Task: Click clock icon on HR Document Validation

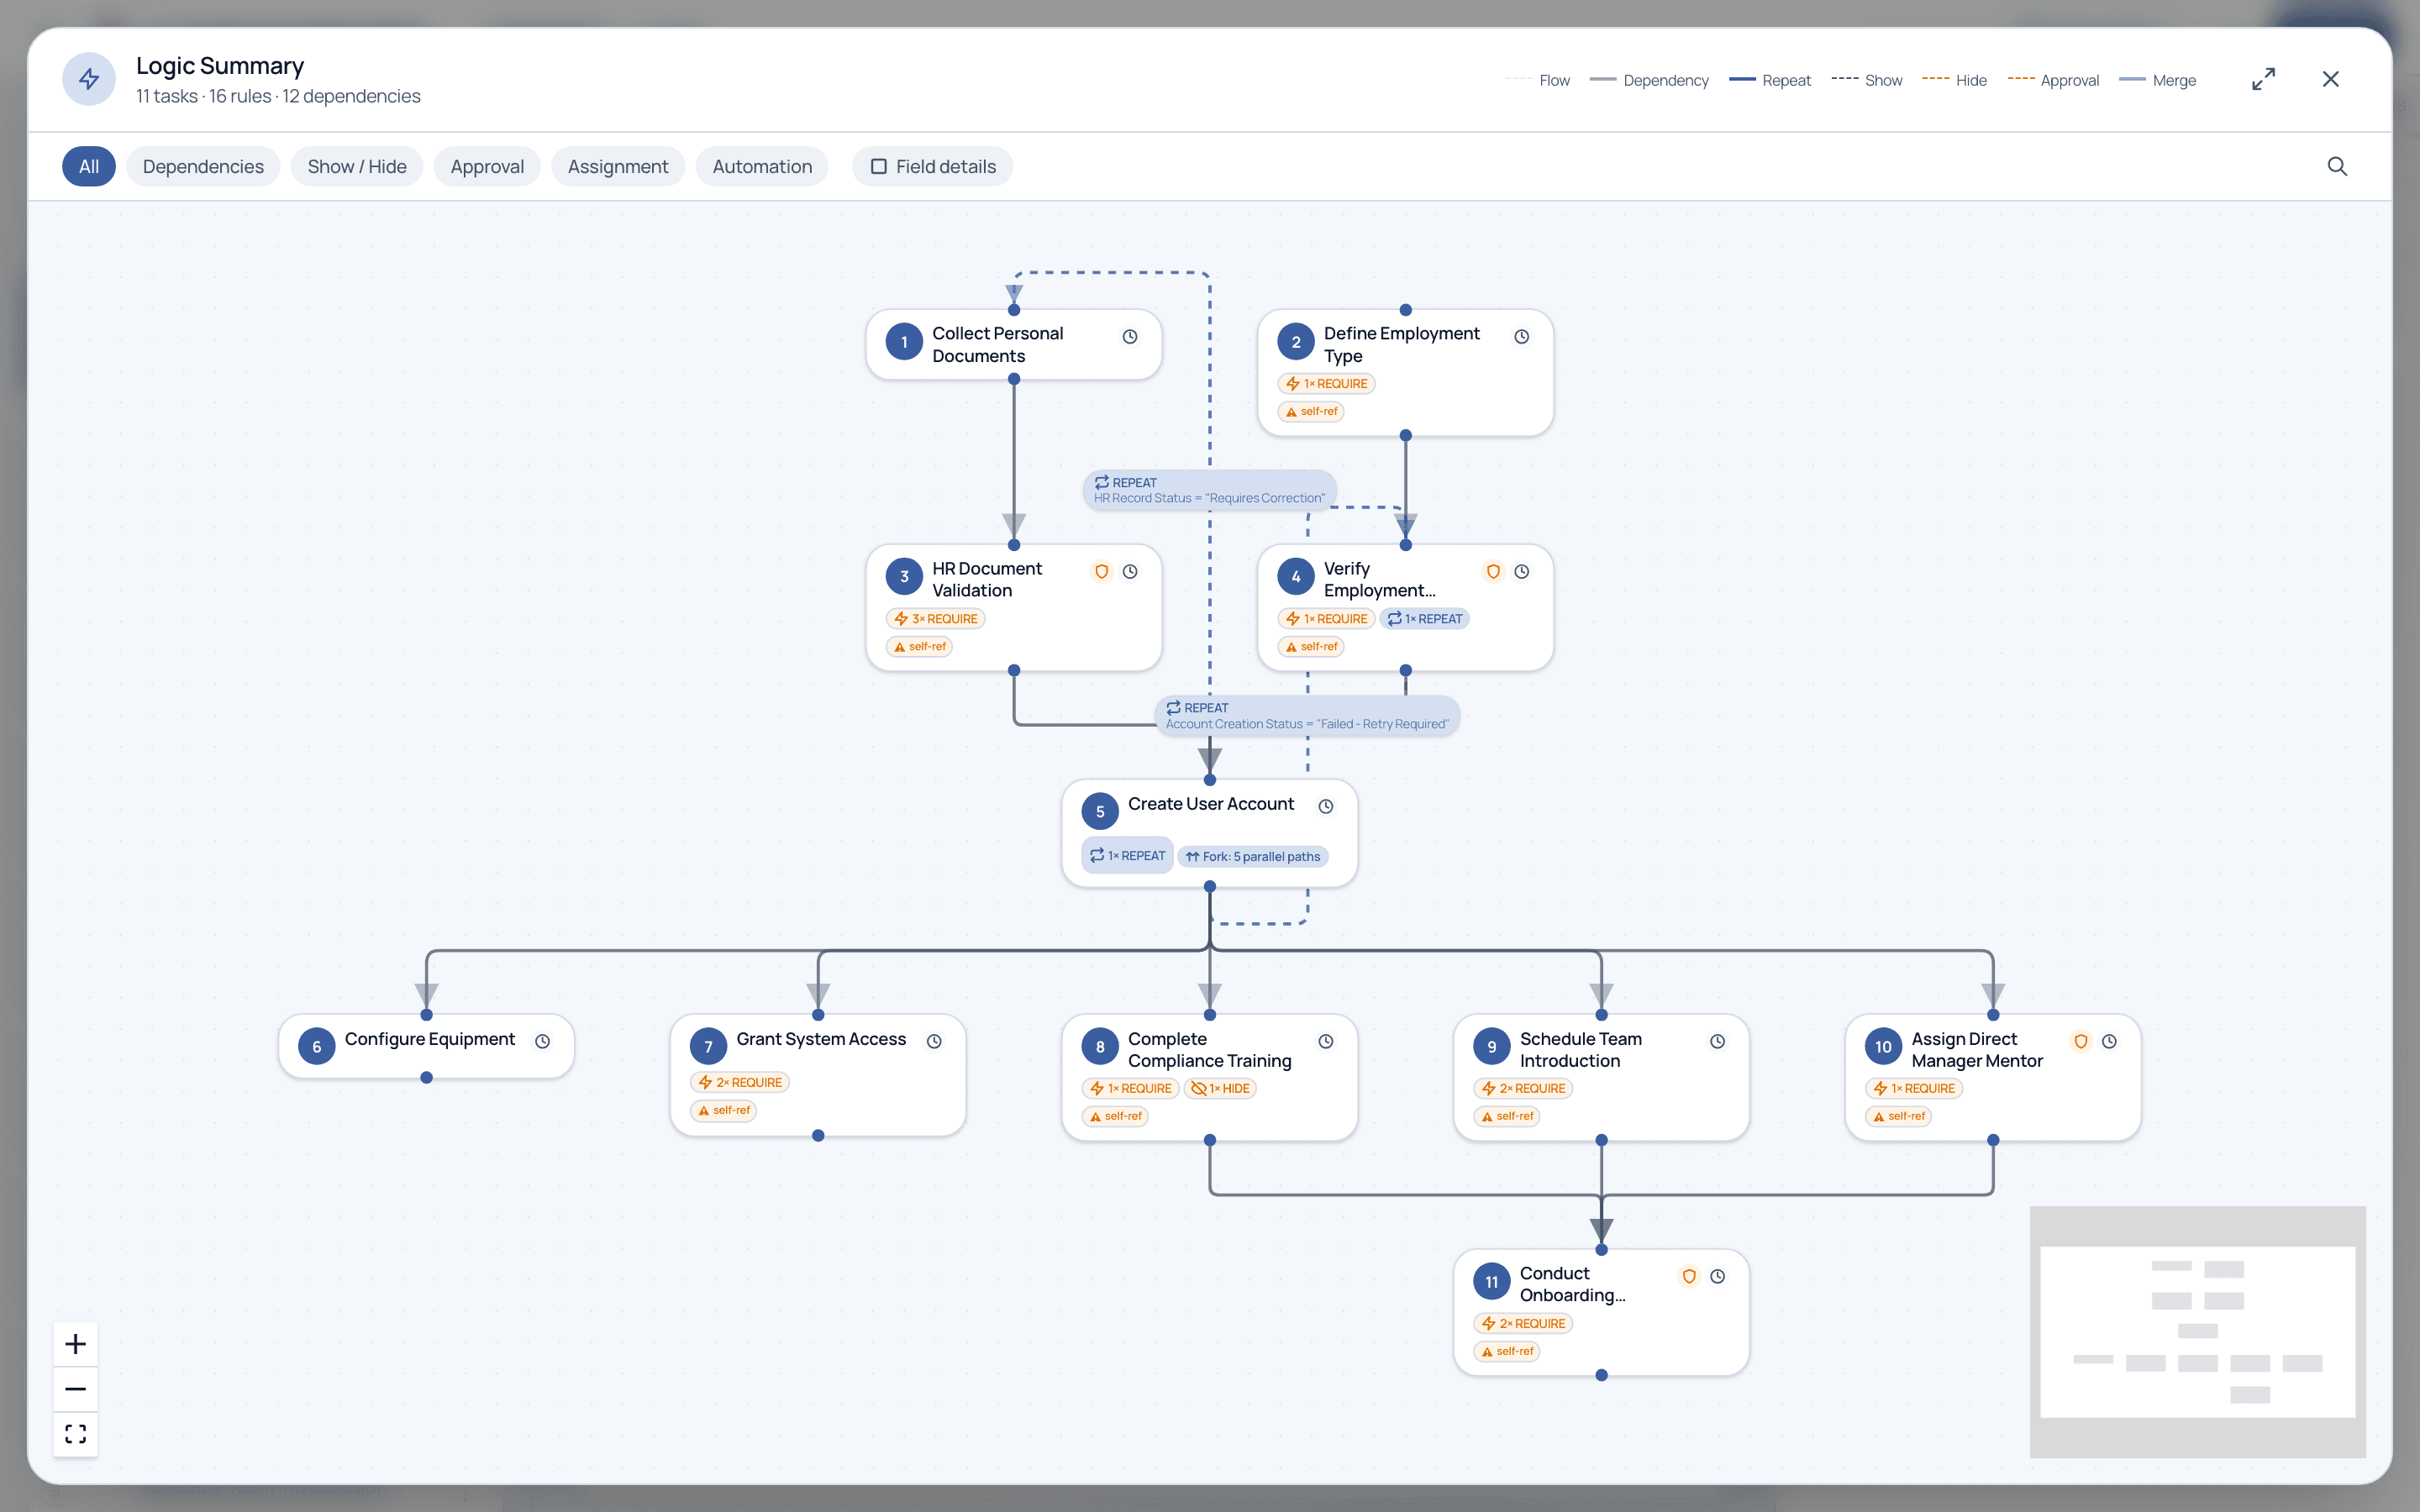Action: tap(1130, 571)
